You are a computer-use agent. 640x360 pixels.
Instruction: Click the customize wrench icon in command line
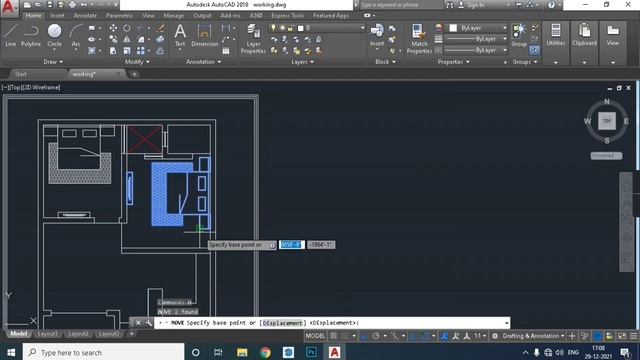point(149,323)
